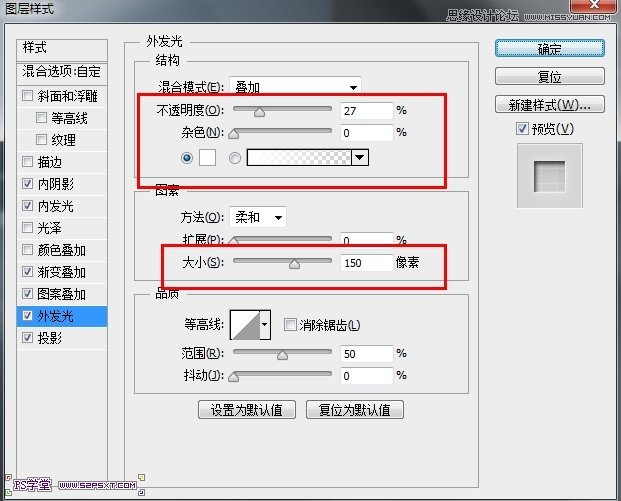The height and width of the screenshot is (501, 621).
Task: Click the 范围 range slider handle
Action: pyautogui.click(x=282, y=355)
